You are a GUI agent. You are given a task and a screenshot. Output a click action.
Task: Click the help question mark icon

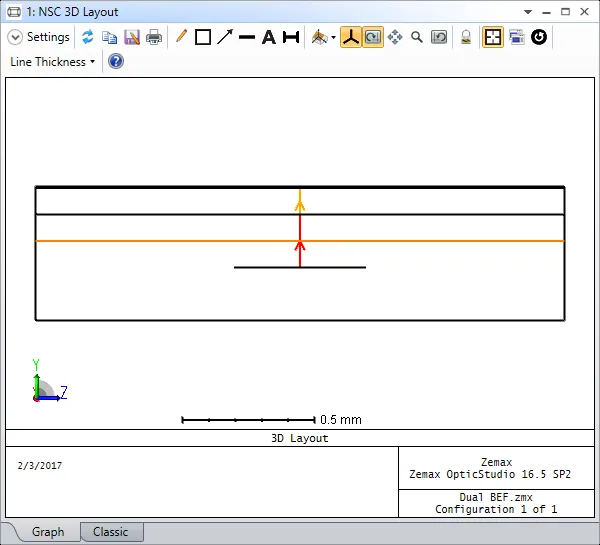pos(115,62)
